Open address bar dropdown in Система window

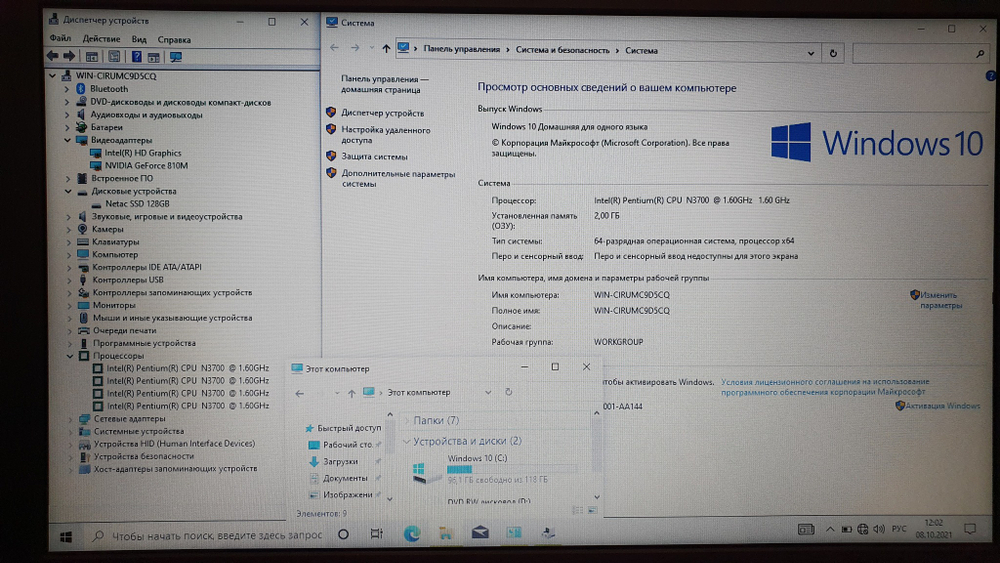pyautogui.click(x=811, y=54)
